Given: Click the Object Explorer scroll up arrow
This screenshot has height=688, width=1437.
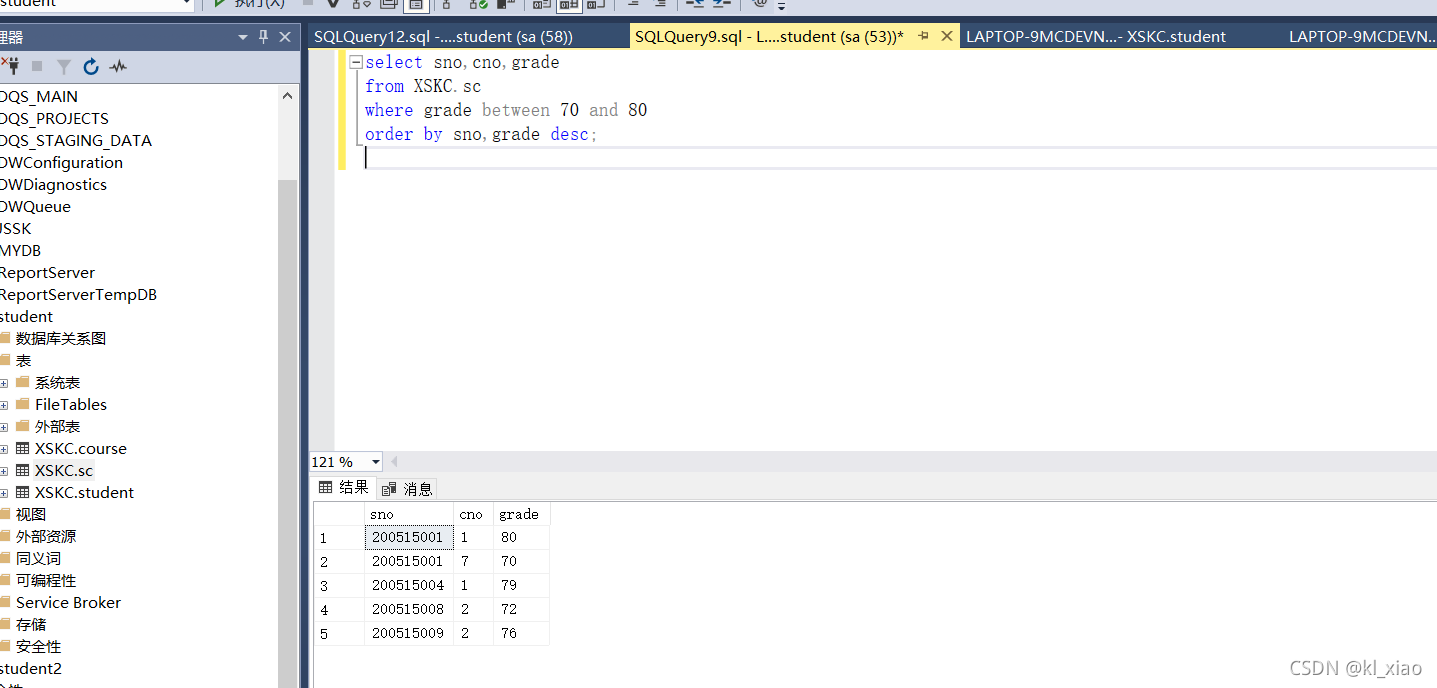Looking at the screenshot, I should 288,96.
